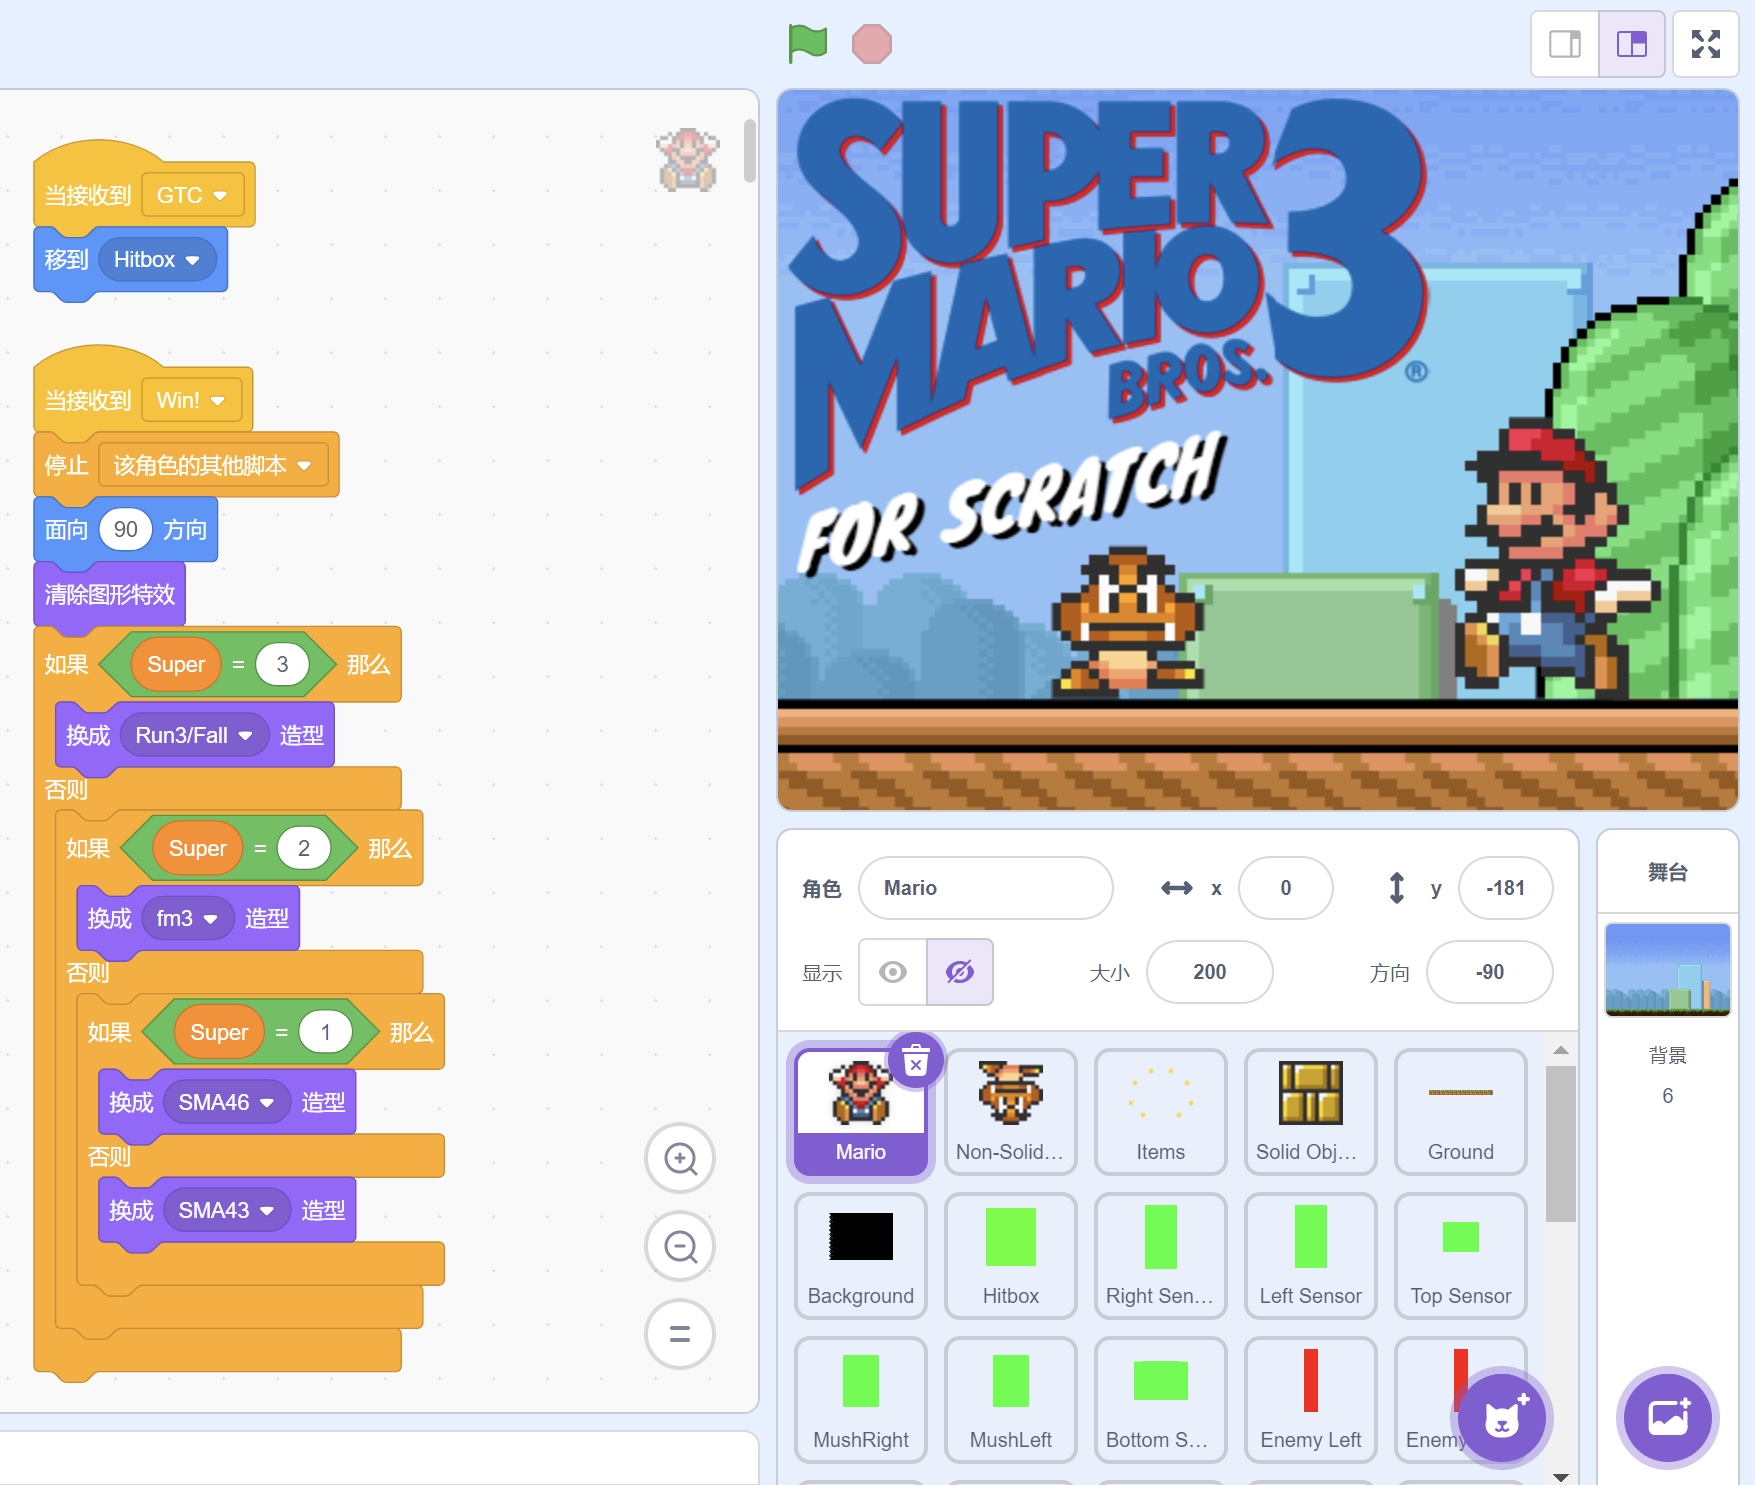Open the stop other scripts dropdown

coord(213,465)
